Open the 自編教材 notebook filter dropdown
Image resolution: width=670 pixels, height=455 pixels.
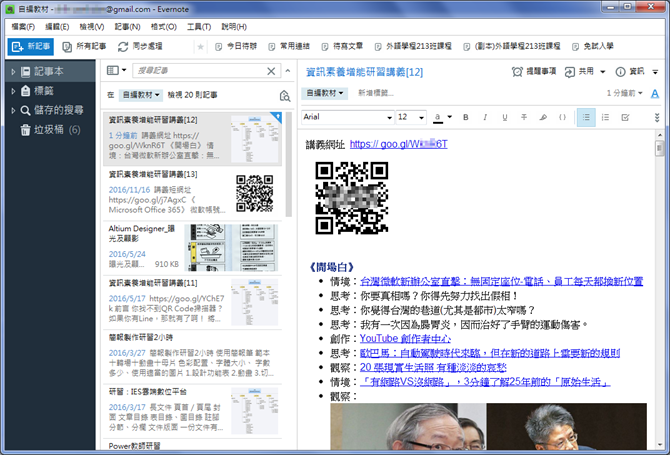pos(141,95)
